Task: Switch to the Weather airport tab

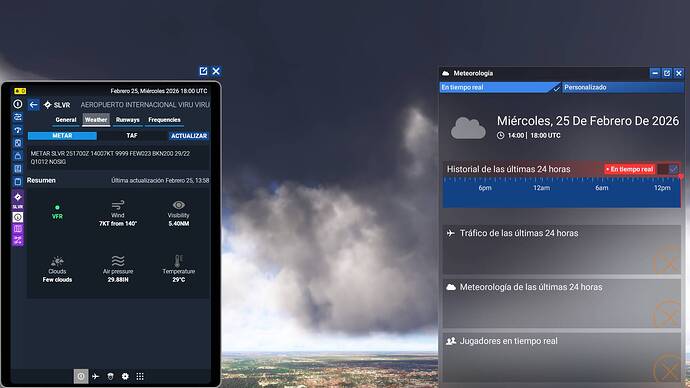Action: point(96,120)
